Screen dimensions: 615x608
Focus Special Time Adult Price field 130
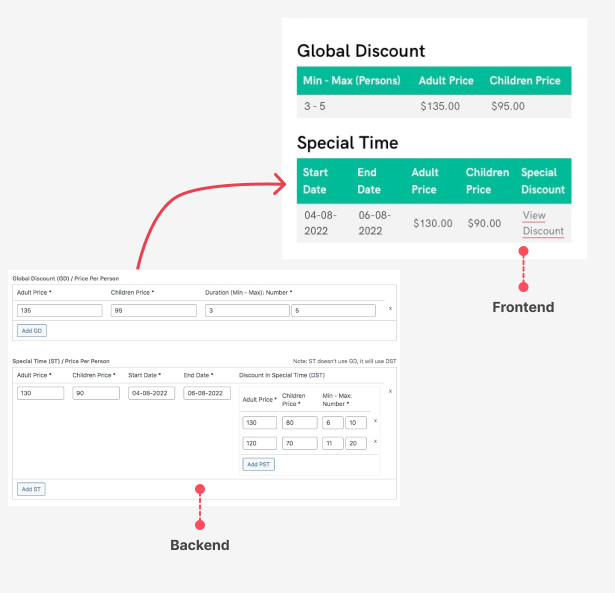[x=40, y=393]
